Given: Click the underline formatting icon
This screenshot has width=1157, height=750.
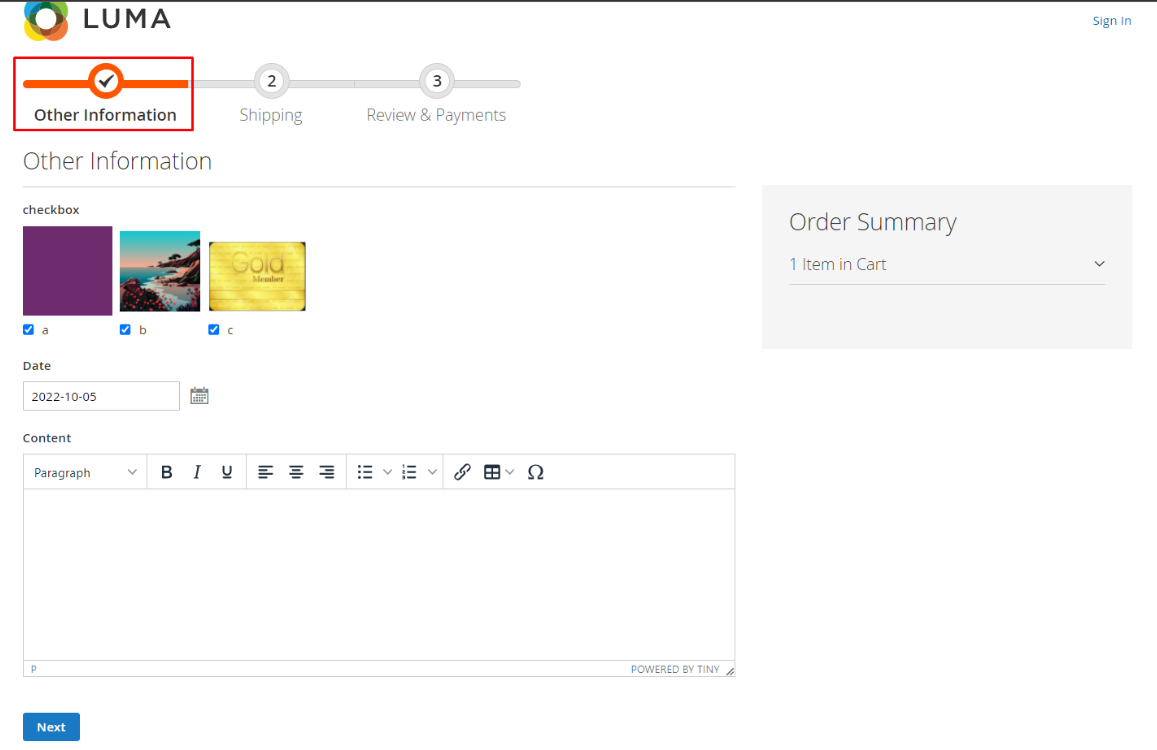Looking at the screenshot, I should click(227, 472).
